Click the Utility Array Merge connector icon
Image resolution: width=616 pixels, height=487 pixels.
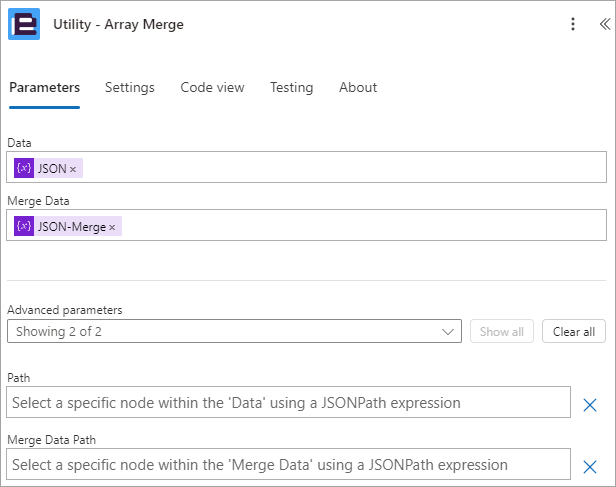tap(24, 24)
